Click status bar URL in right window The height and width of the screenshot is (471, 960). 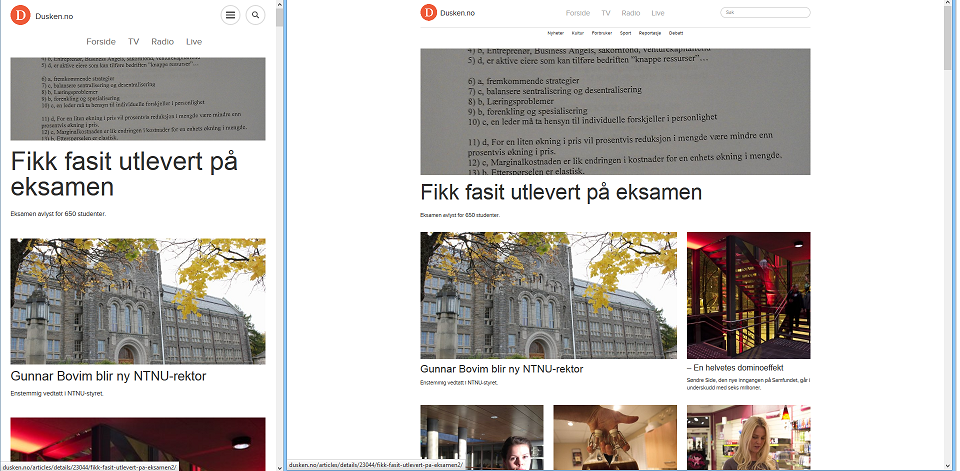(375, 465)
